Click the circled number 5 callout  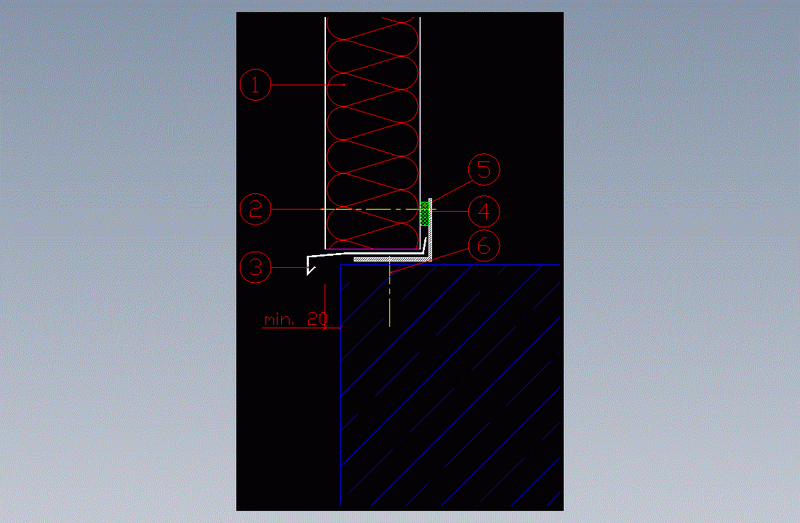click(x=484, y=170)
